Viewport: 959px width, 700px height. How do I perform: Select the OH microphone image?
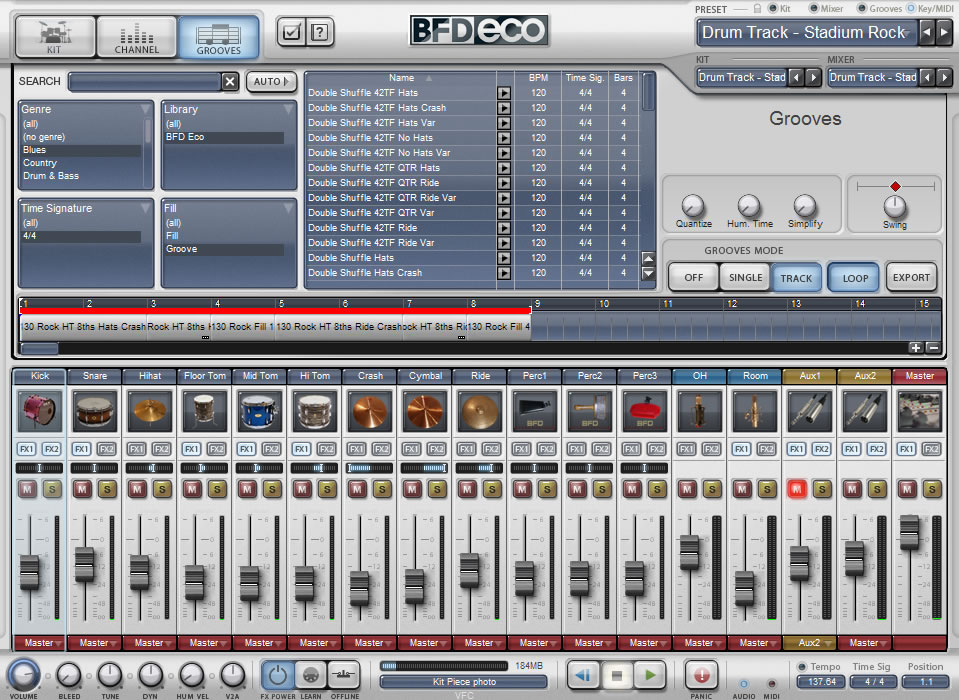(700, 411)
